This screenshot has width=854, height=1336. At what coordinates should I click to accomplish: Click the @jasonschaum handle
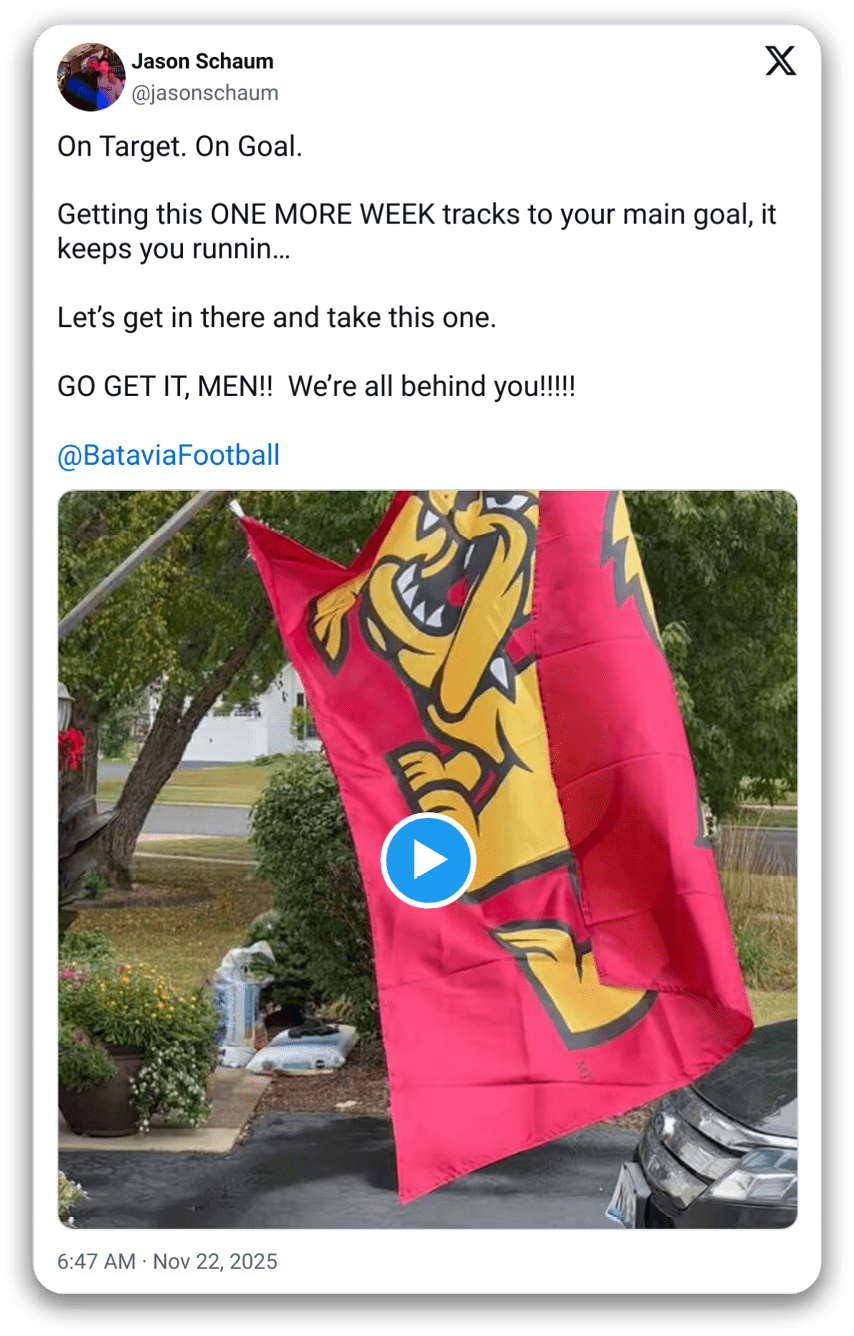point(205,93)
